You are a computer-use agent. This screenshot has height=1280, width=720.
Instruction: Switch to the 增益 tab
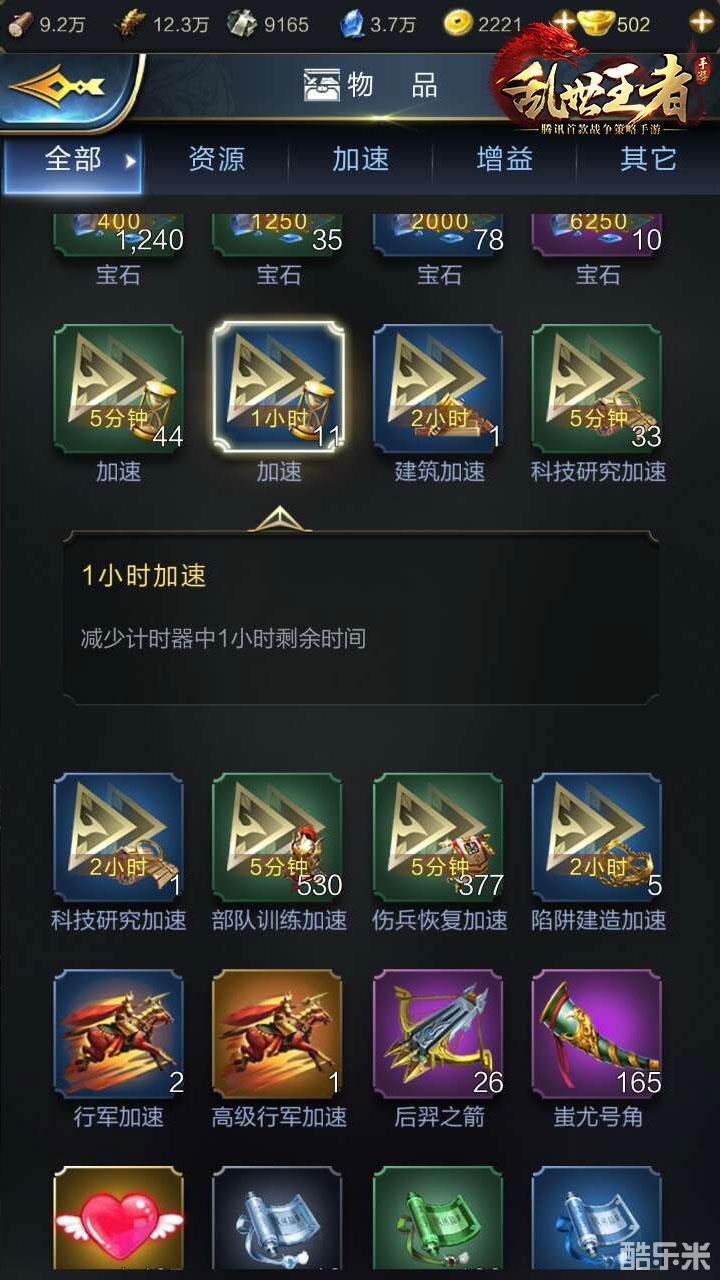tap(505, 159)
